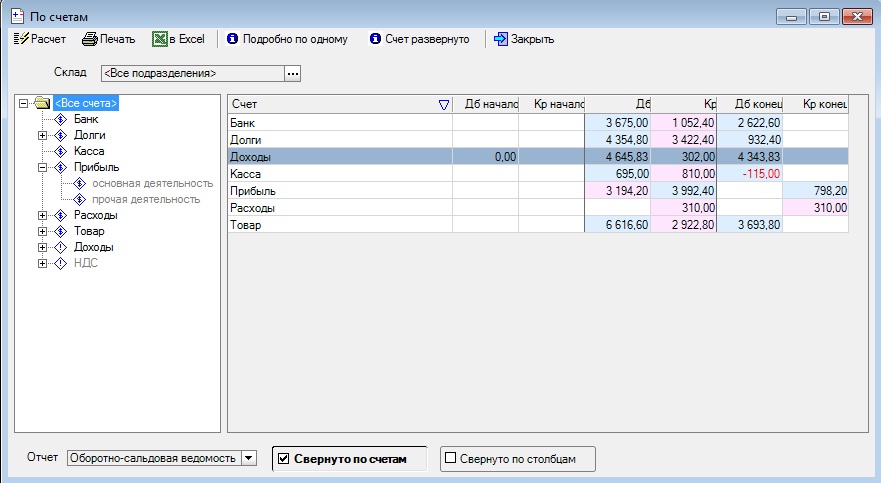Uncheck Свернуто по счетам checkbox
This screenshot has width=881, height=483.
click(284, 459)
